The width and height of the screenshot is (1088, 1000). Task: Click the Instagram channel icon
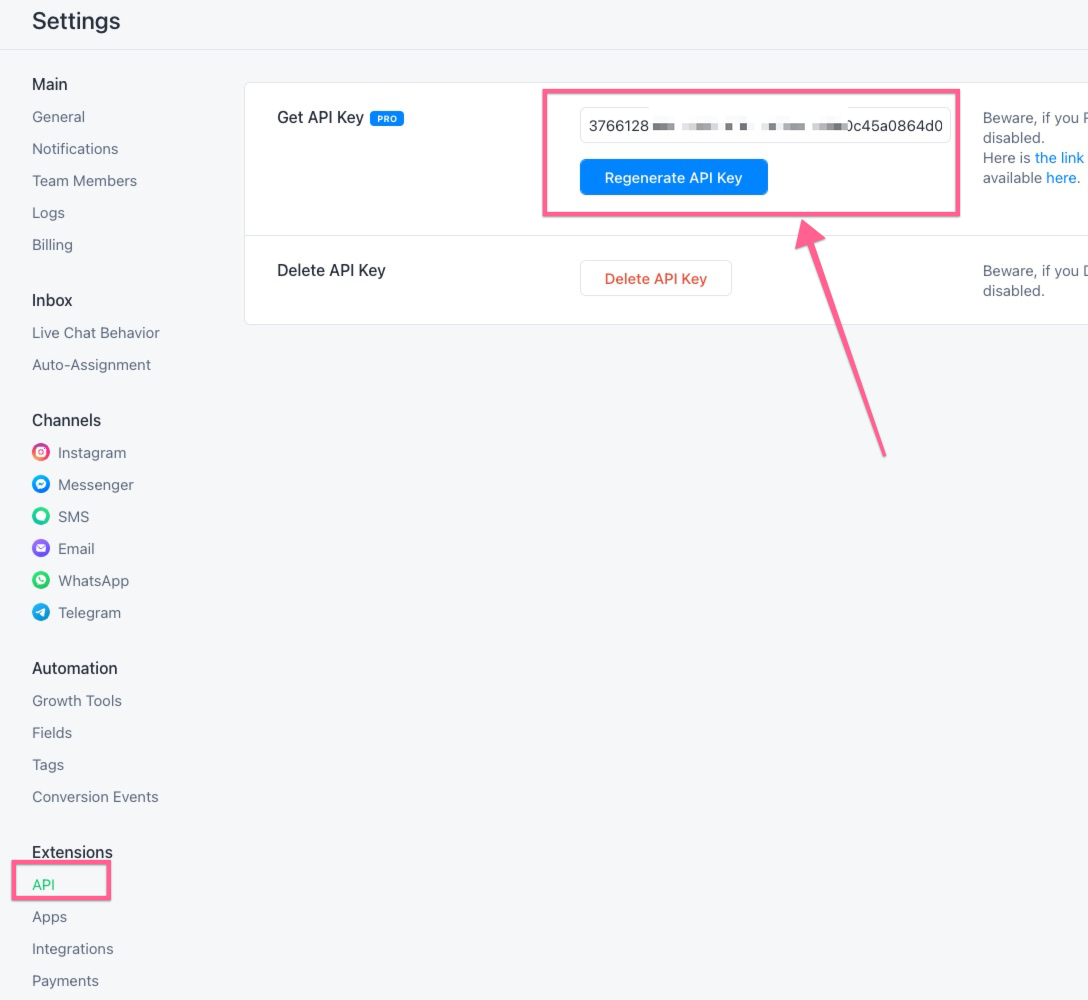41,452
